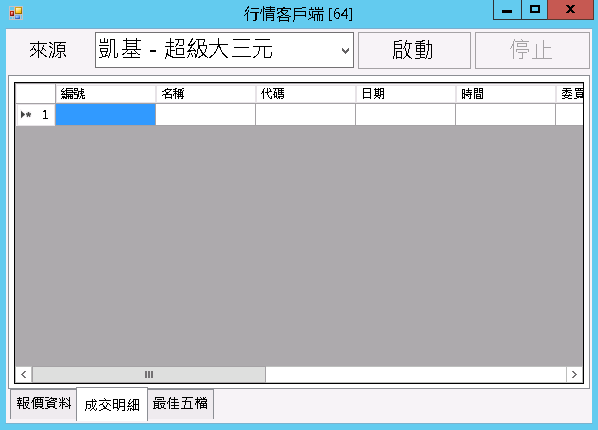Click the horizontal scrollbar thumb
Screen dimensions: 598x430
coord(149,374)
